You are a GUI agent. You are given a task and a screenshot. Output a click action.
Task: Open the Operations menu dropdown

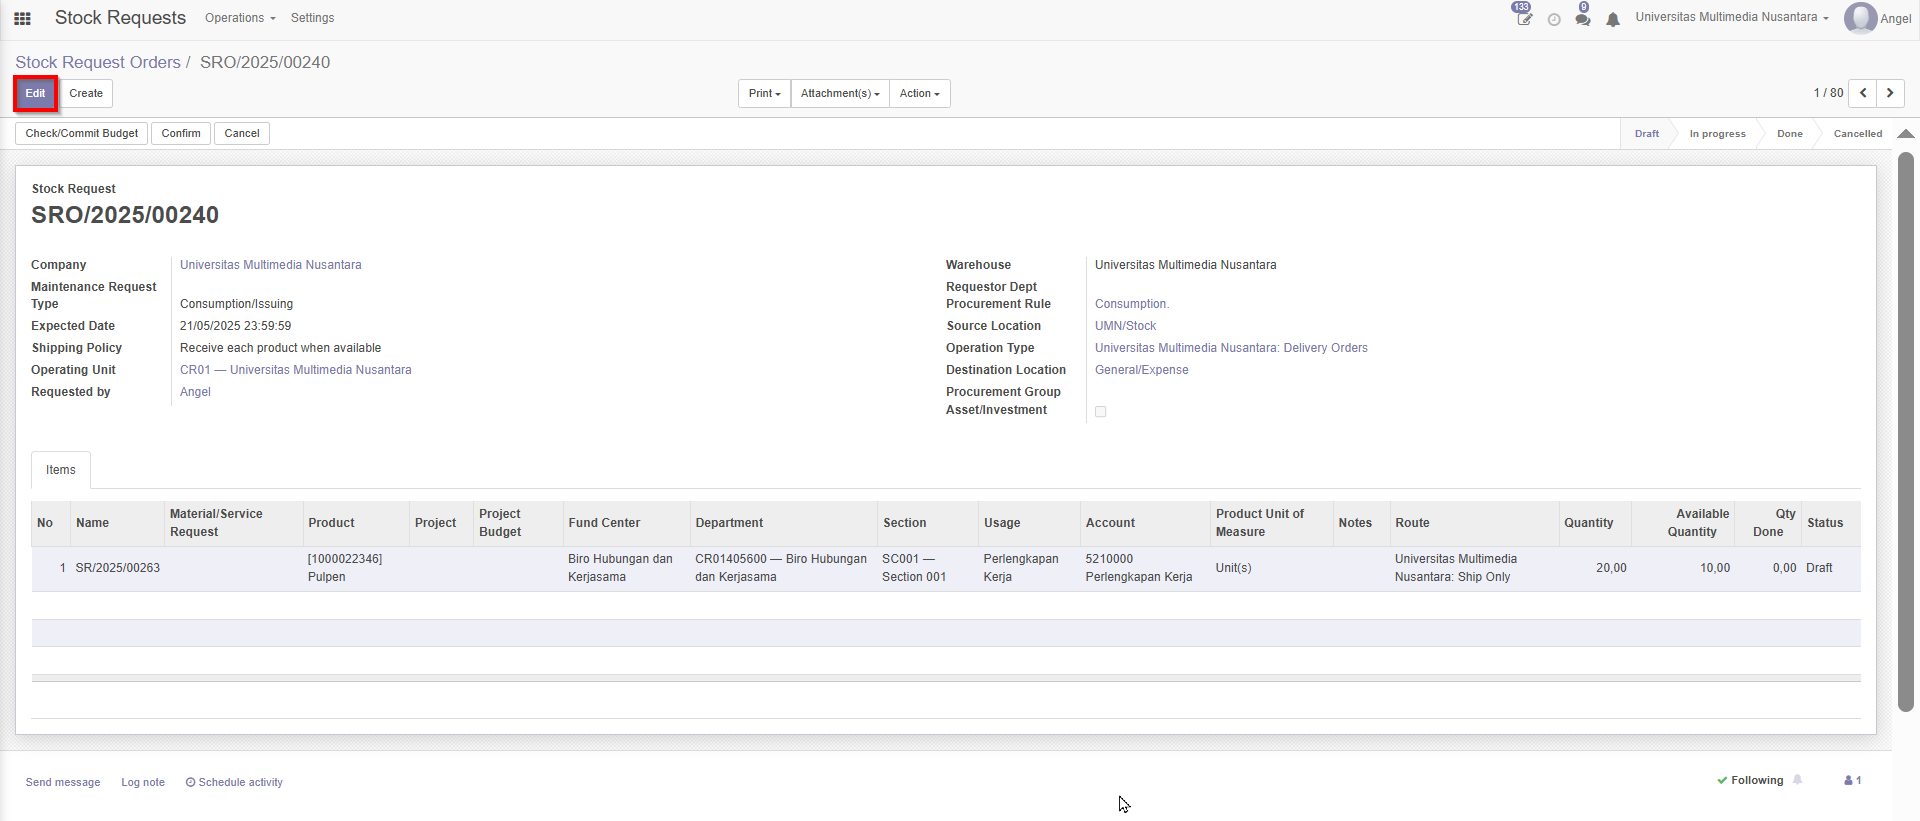(240, 18)
